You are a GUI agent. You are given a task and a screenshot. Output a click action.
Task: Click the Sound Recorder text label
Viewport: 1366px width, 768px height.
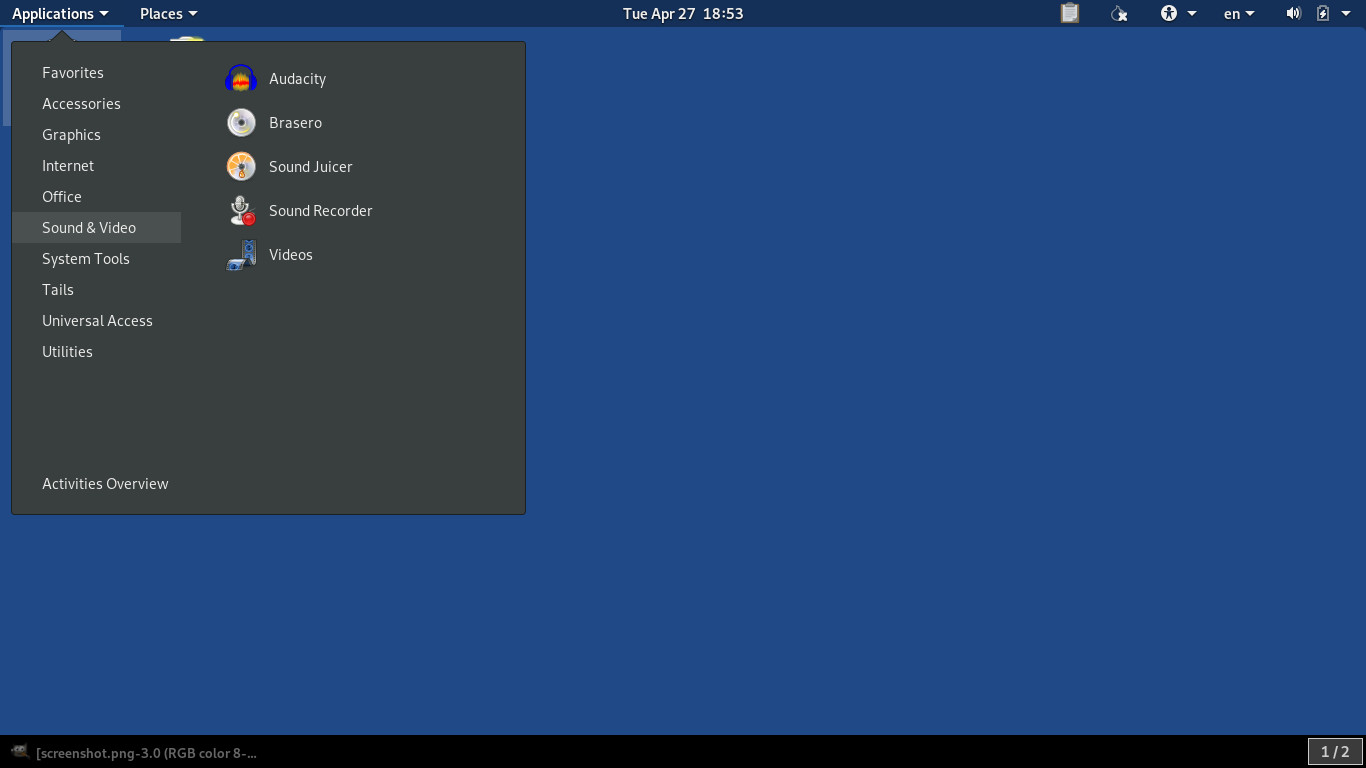coord(320,211)
